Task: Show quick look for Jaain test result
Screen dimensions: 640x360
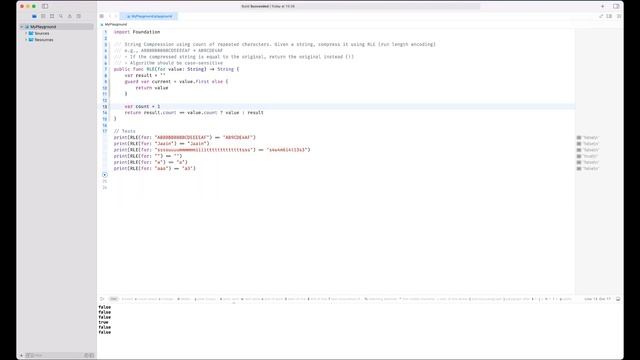Action: (x=579, y=144)
